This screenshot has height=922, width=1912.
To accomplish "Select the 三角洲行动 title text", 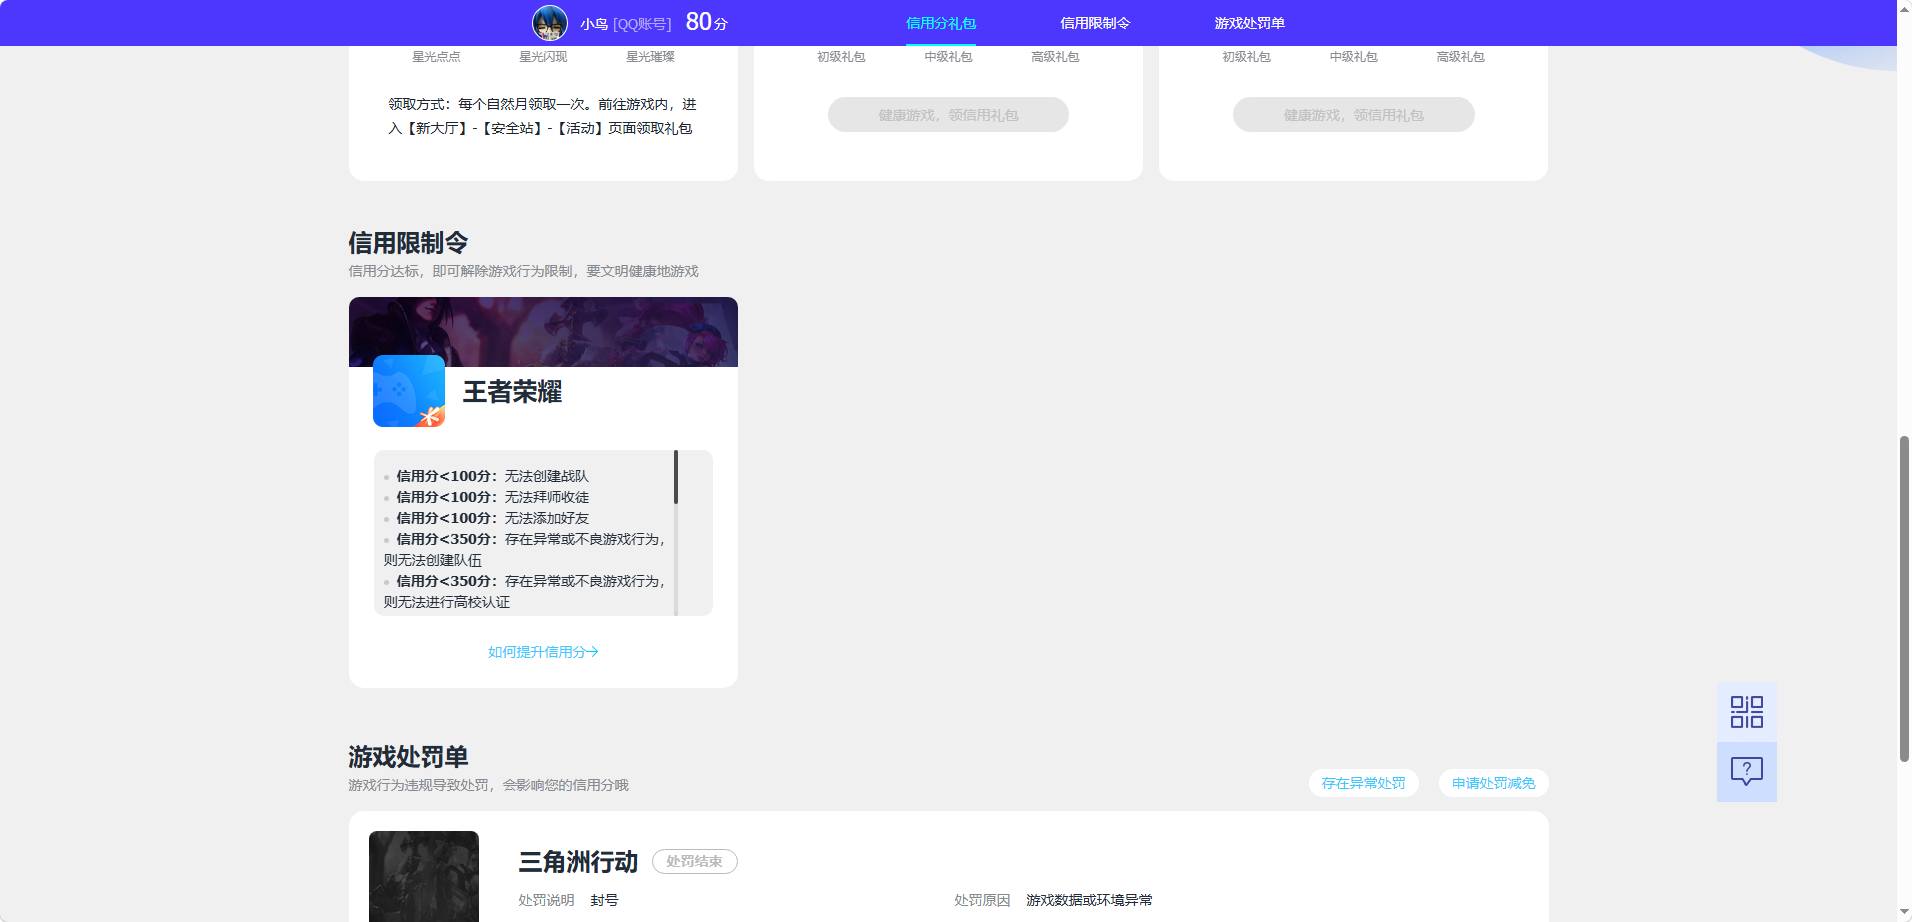I will (578, 861).
